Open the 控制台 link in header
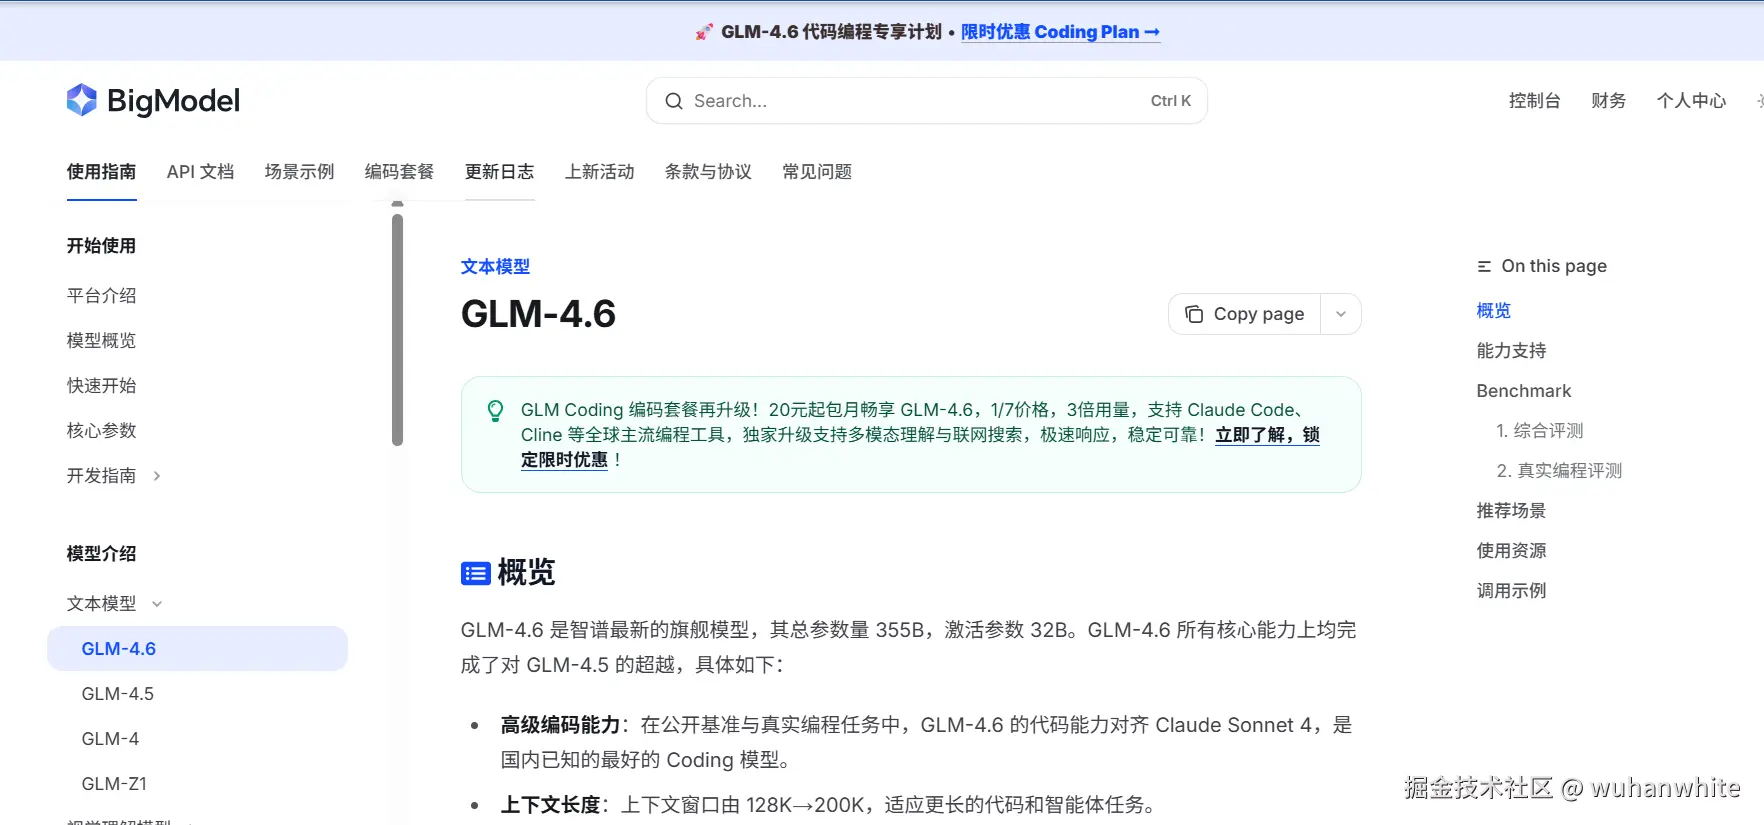Viewport: 1764px width, 825px height. coord(1535,101)
